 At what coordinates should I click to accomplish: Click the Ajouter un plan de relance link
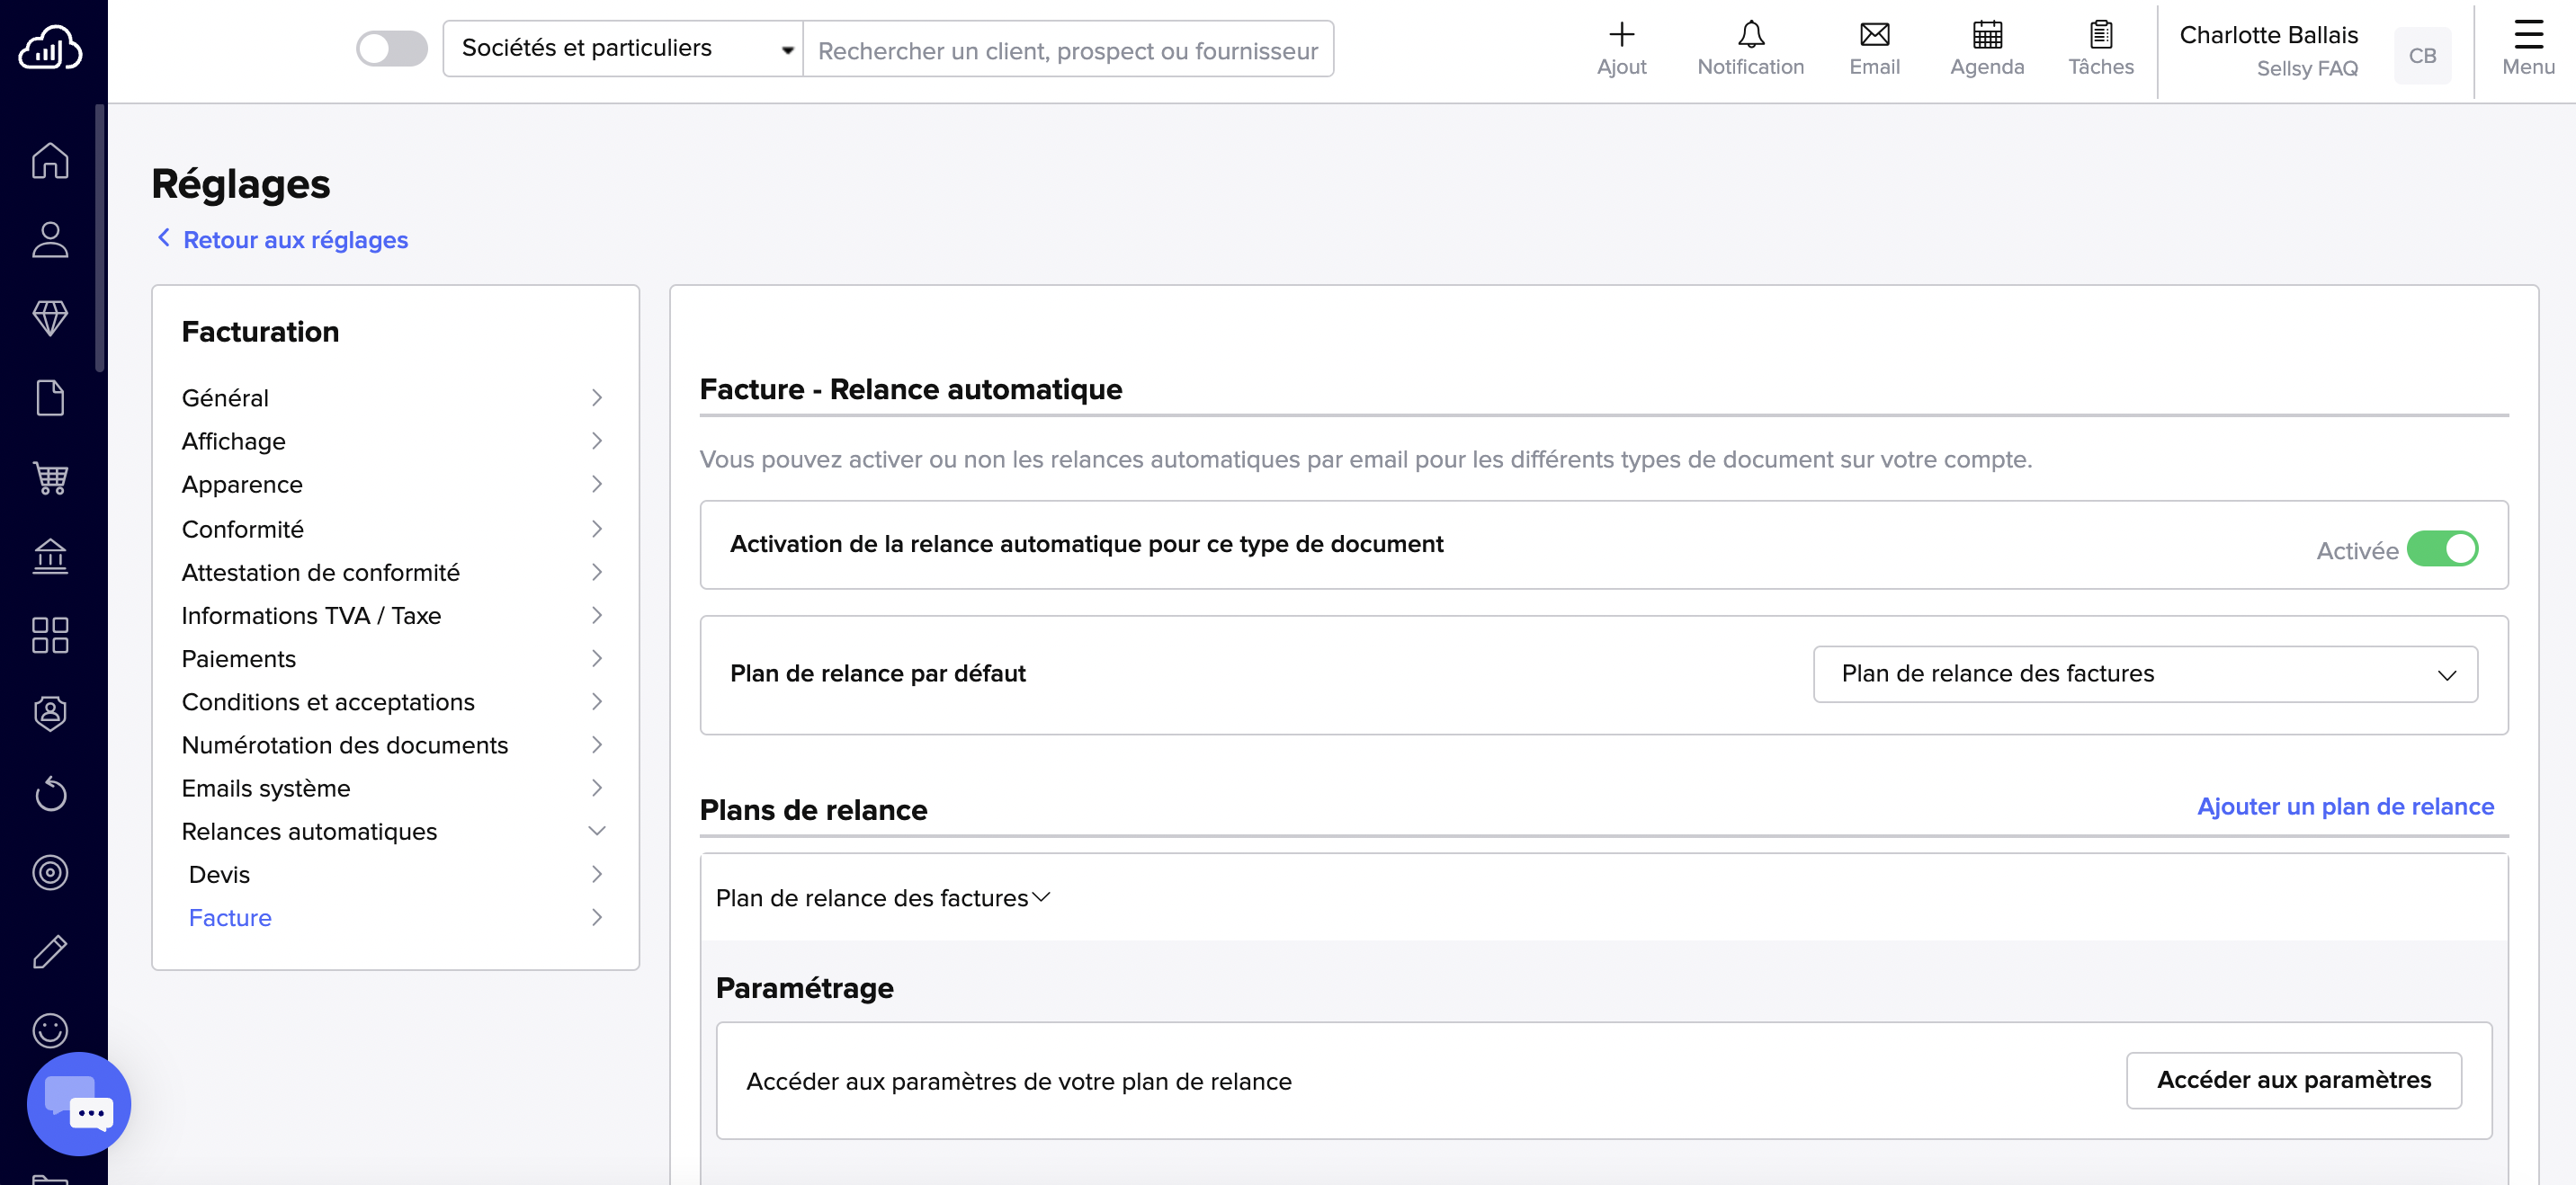[2344, 806]
